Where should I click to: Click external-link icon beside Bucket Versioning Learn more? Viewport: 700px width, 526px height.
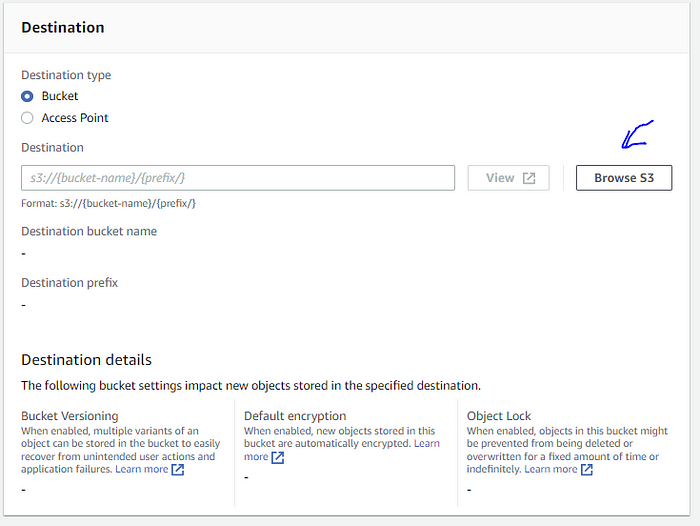click(x=178, y=470)
